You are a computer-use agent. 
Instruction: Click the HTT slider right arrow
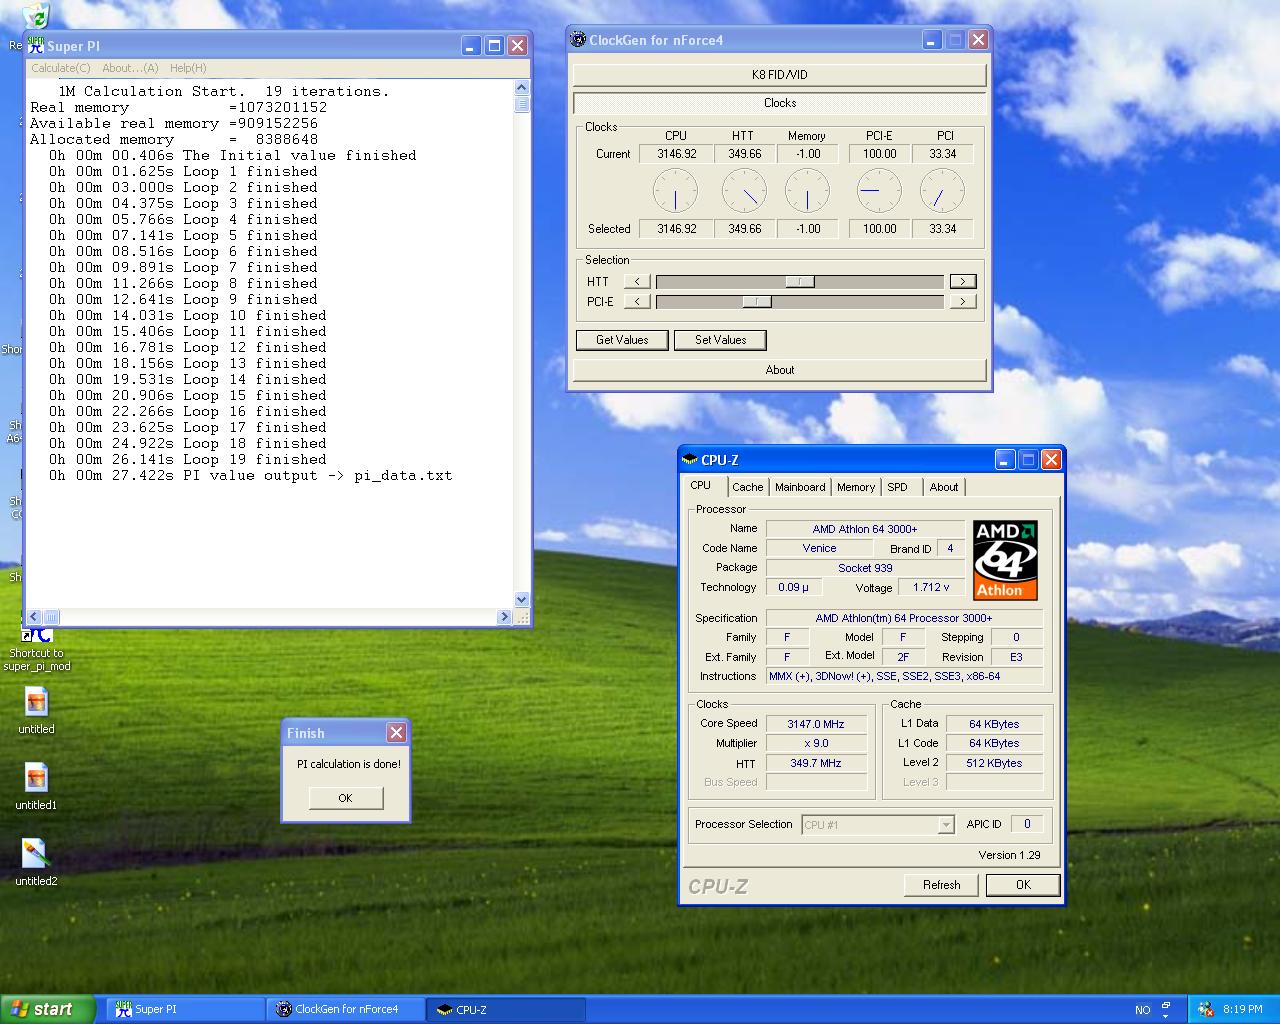[x=963, y=282]
